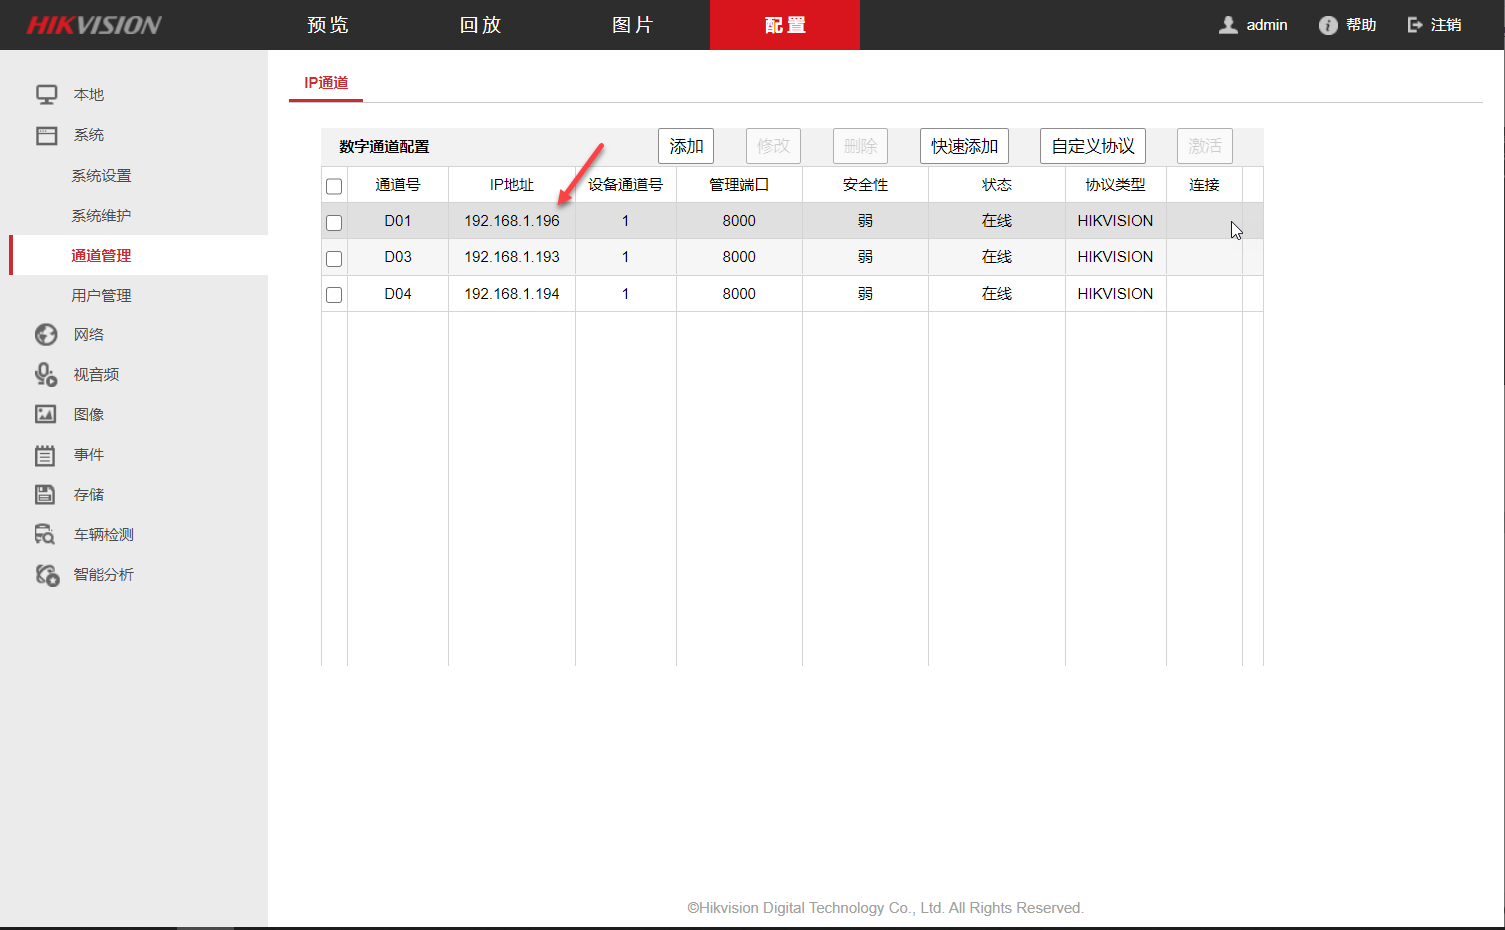Click the 状态 column header
1505x930 pixels.
click(997, 185)
